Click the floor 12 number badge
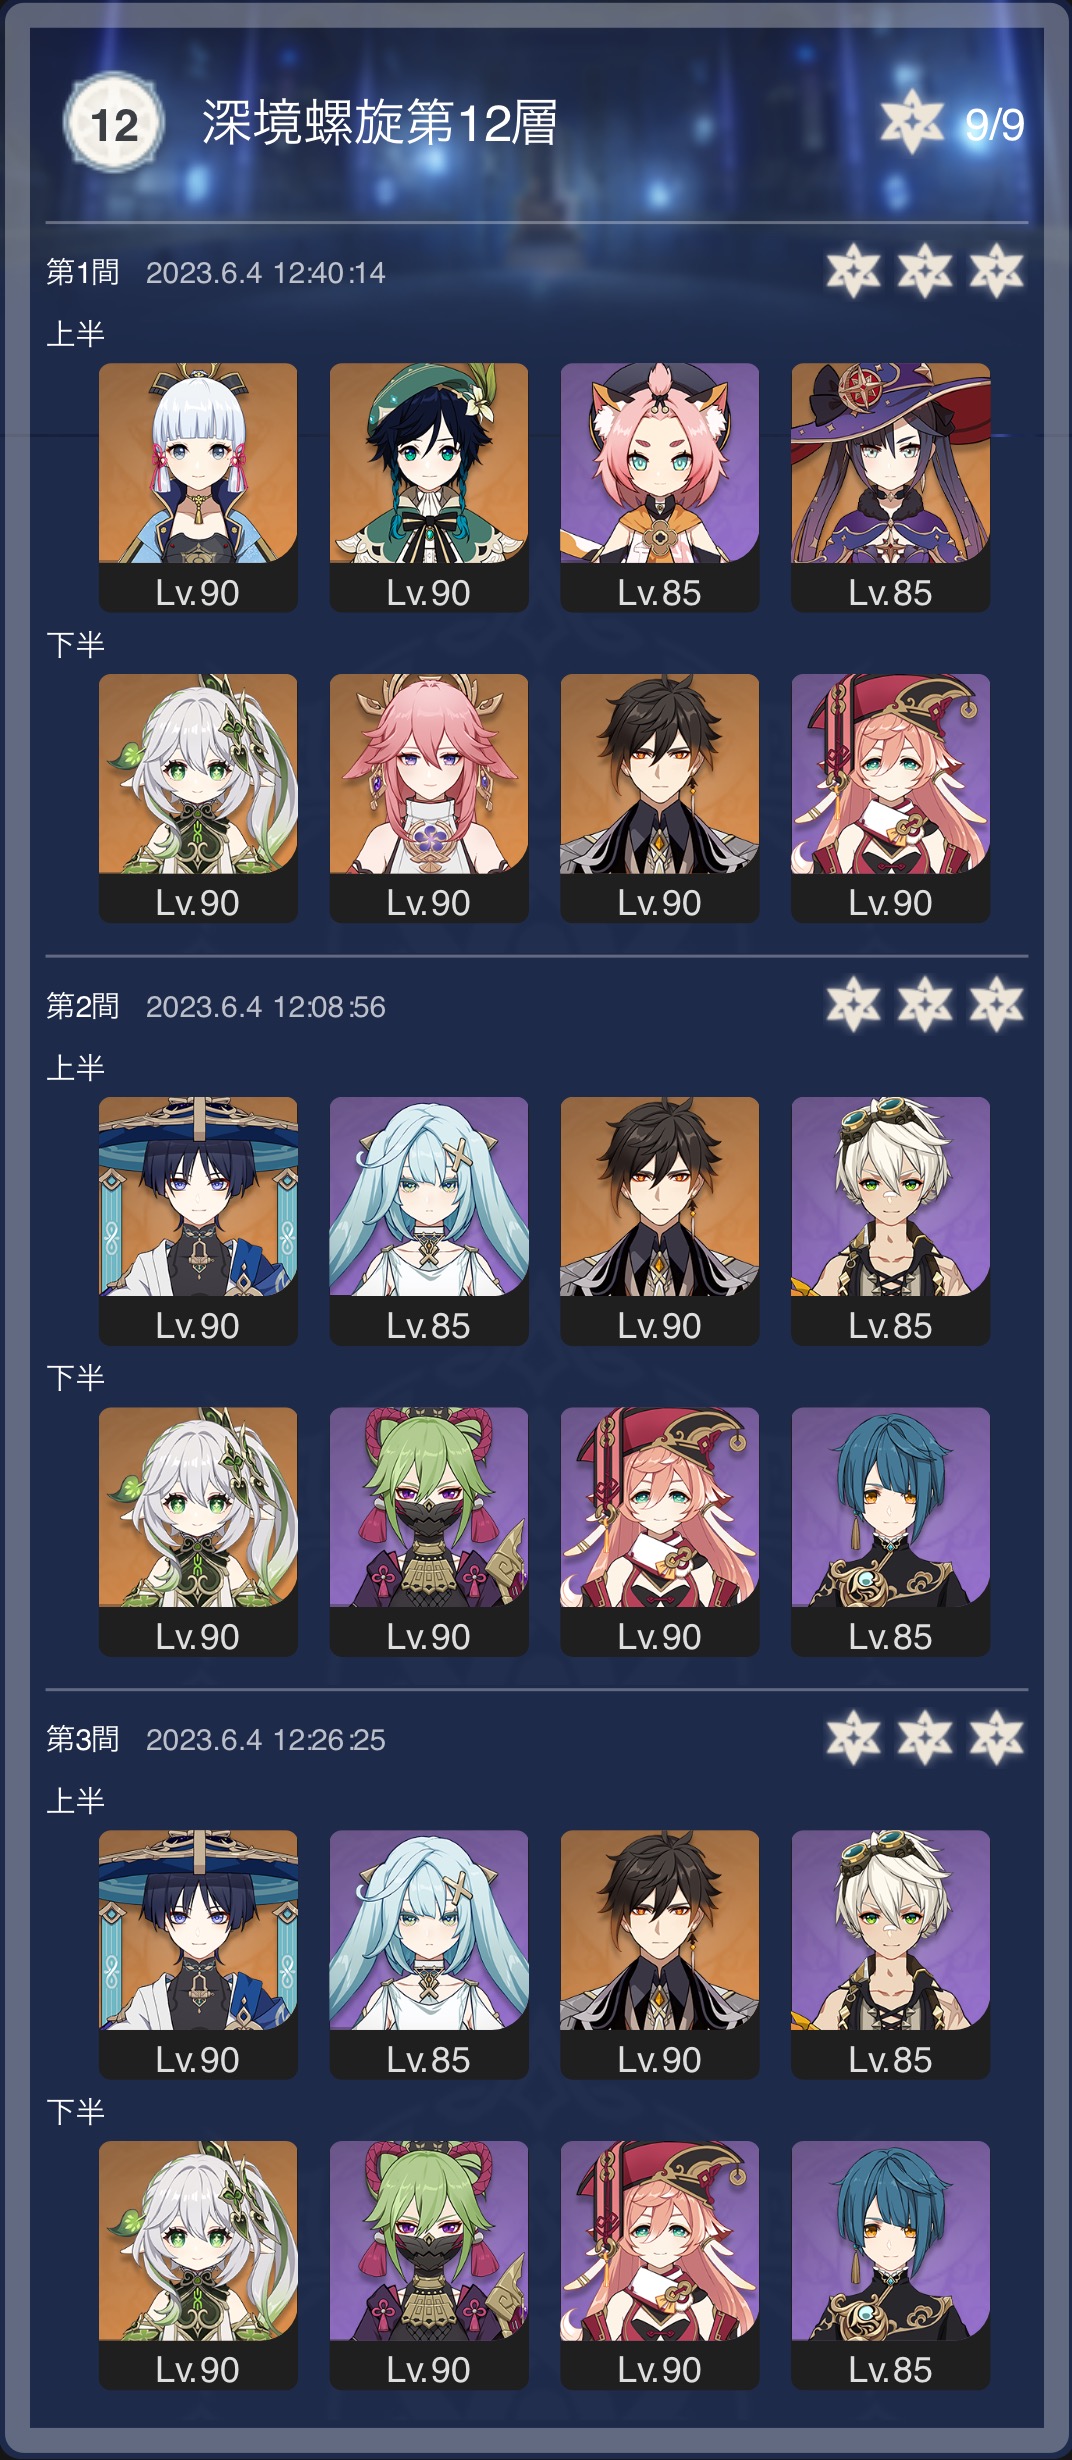The image size is (1072, 2460). click(114, 124)
